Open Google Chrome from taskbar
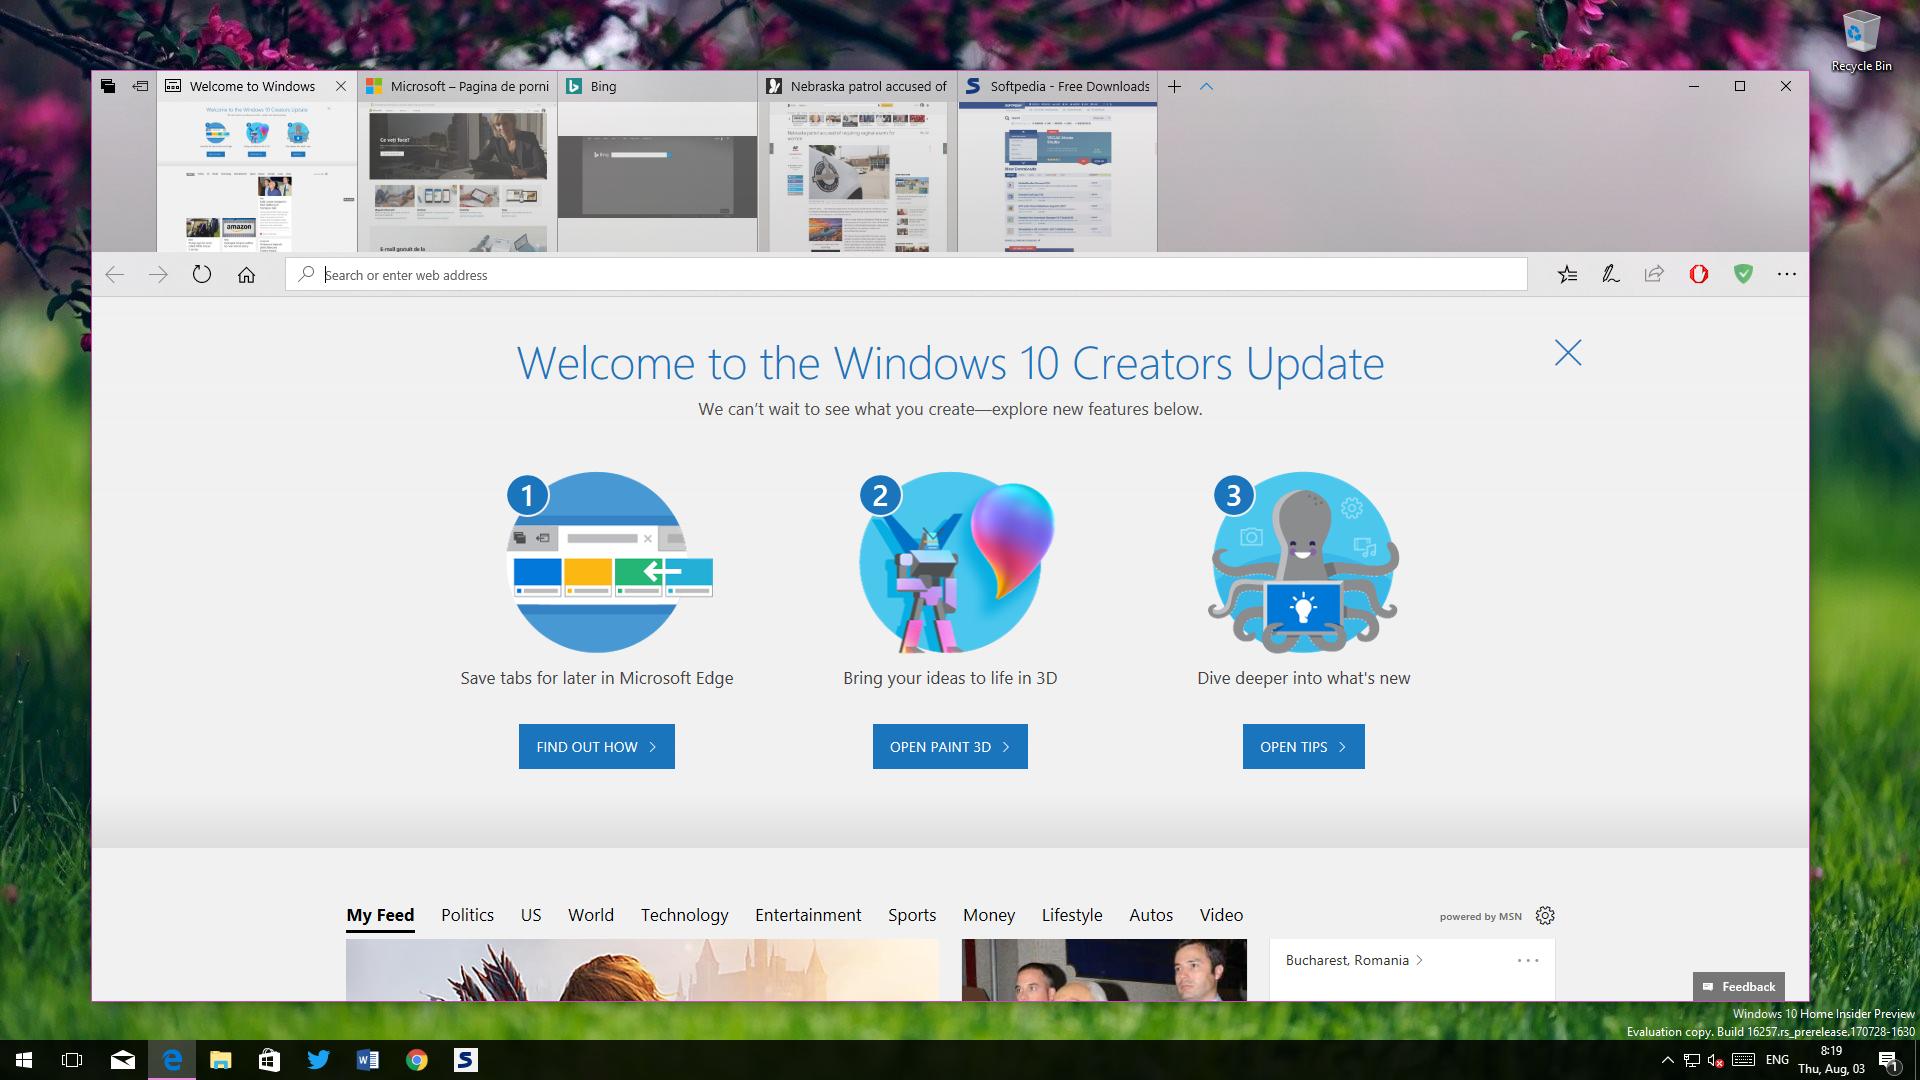Viewport: 1920px width, 1080px height. (417, 1060)
